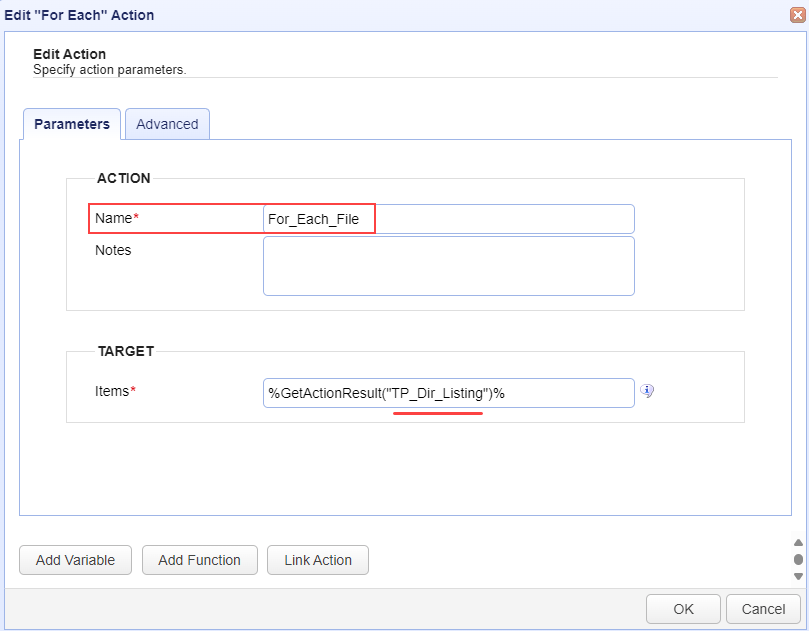
Task: Click the scroll up arrow at bottom right
Action: [x=798, y=543]
